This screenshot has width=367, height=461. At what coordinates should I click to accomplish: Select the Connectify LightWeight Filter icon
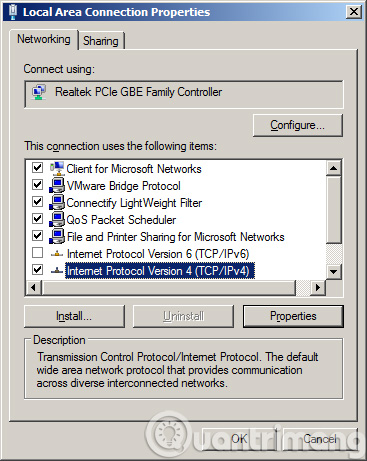tap(57, 202)
